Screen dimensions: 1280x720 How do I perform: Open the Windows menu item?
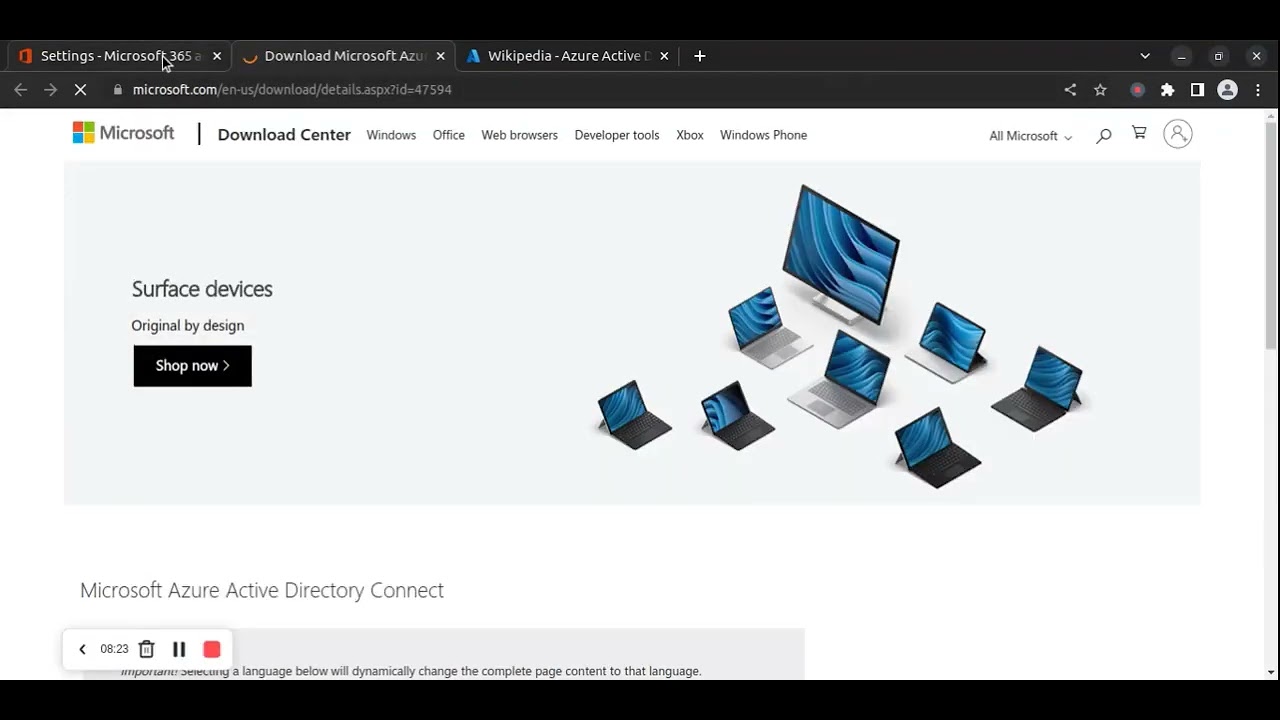[x=391, y=135]
